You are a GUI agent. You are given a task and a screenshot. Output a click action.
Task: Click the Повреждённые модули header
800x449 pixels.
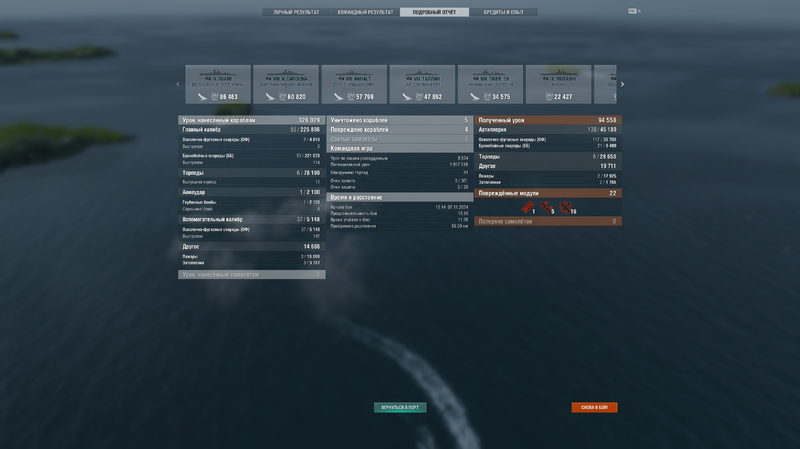(548, 193)
